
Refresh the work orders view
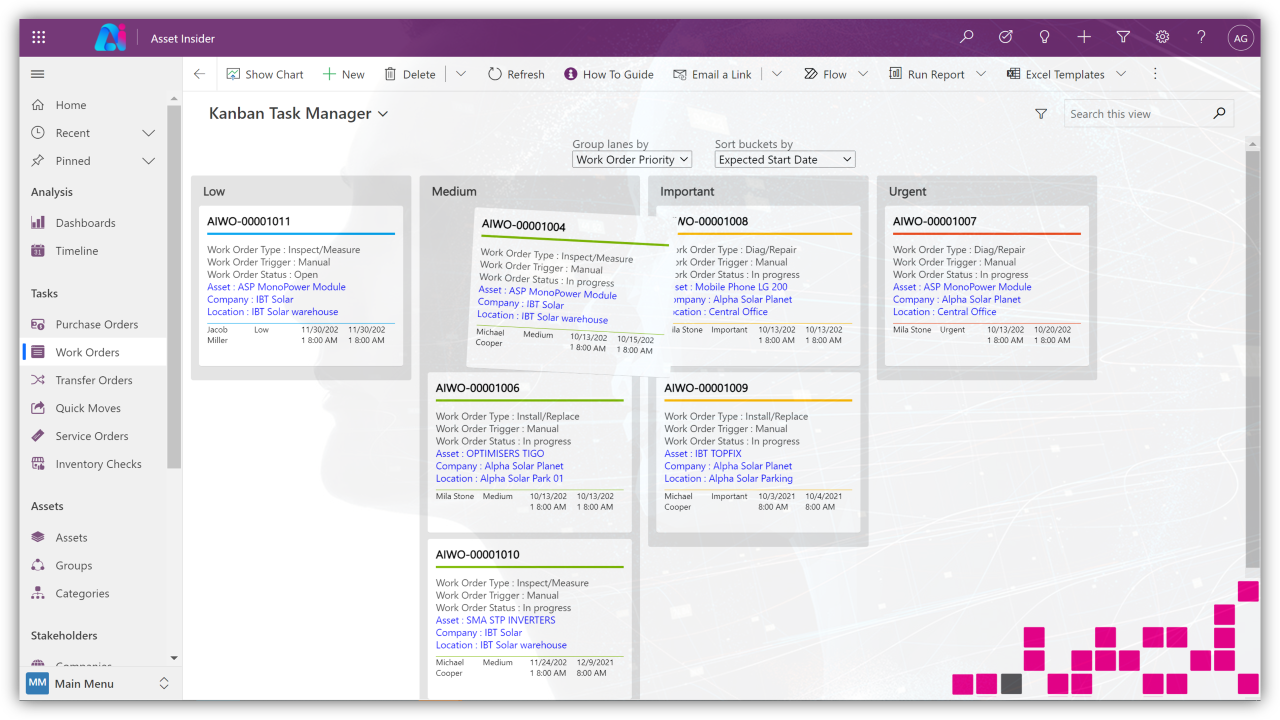(x=515, y=73)
